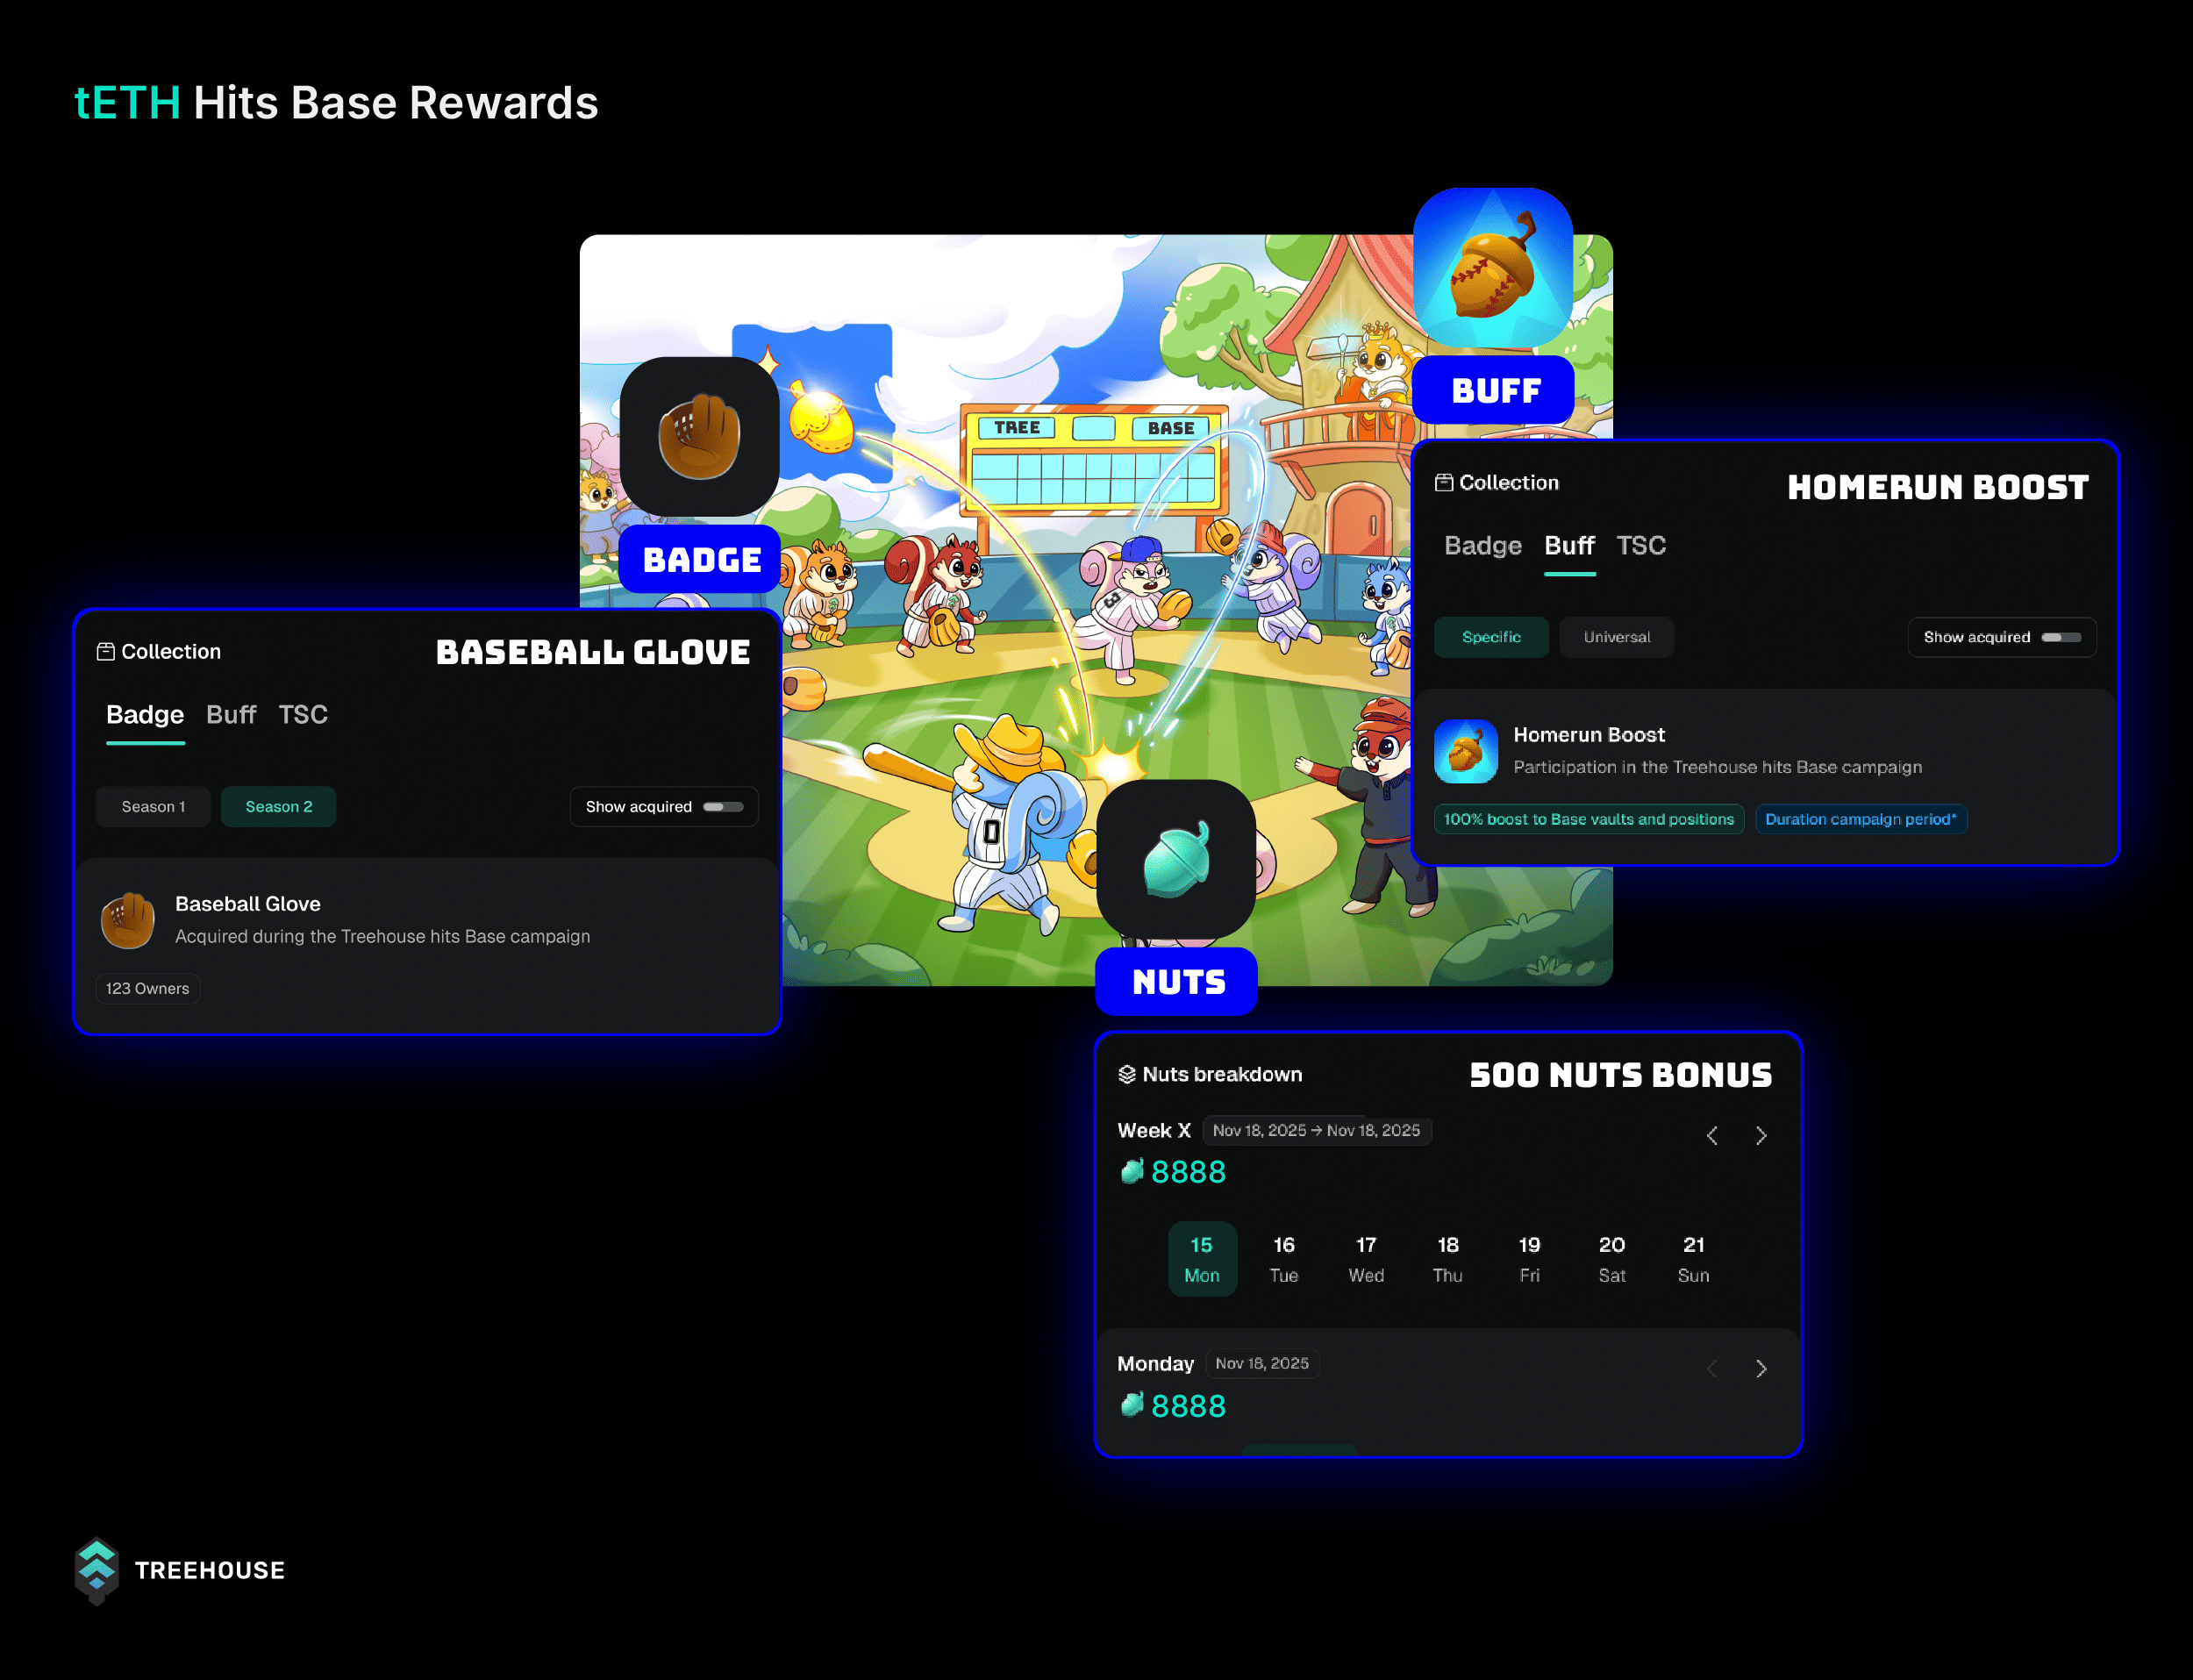Click the Baseball Glove item icon in list
The image size is (2193, 1680).
click(128, 920)
